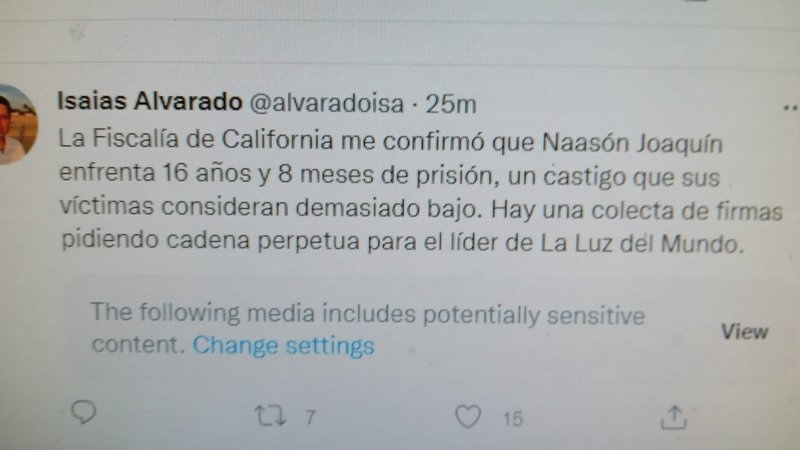Click the word 'content.' before Change settings
Image resolution: width=800 pixels, height=450 pixels.
tap(138, 345)
